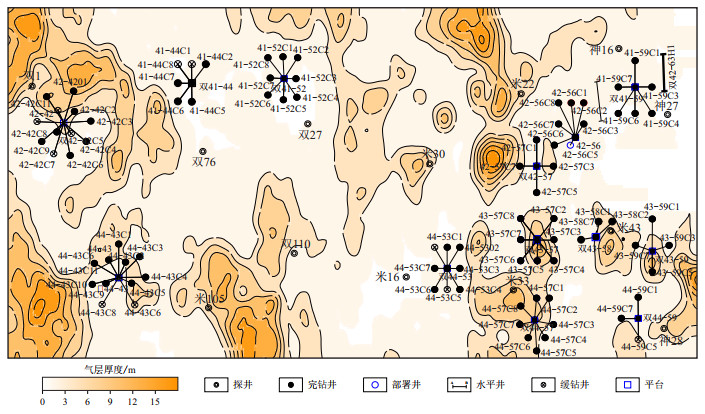Click the 探井 exploration well legend symbol
Image resolution: width=705 pixels, height=414 pixels.
click(x=217, y=384)
